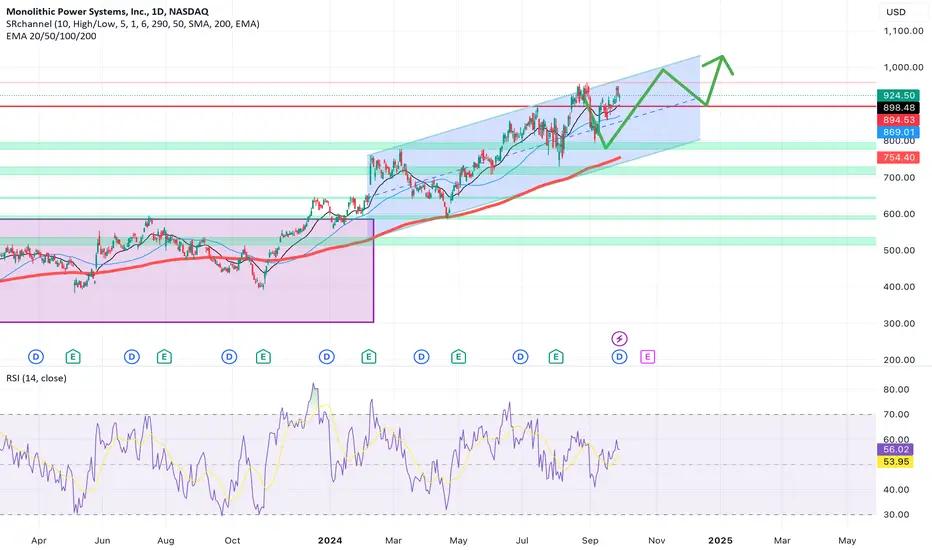Viewport: 932px width, 550px height.
Task: Open the dividend marker at the 2024 label
Action: pos(326,357)
